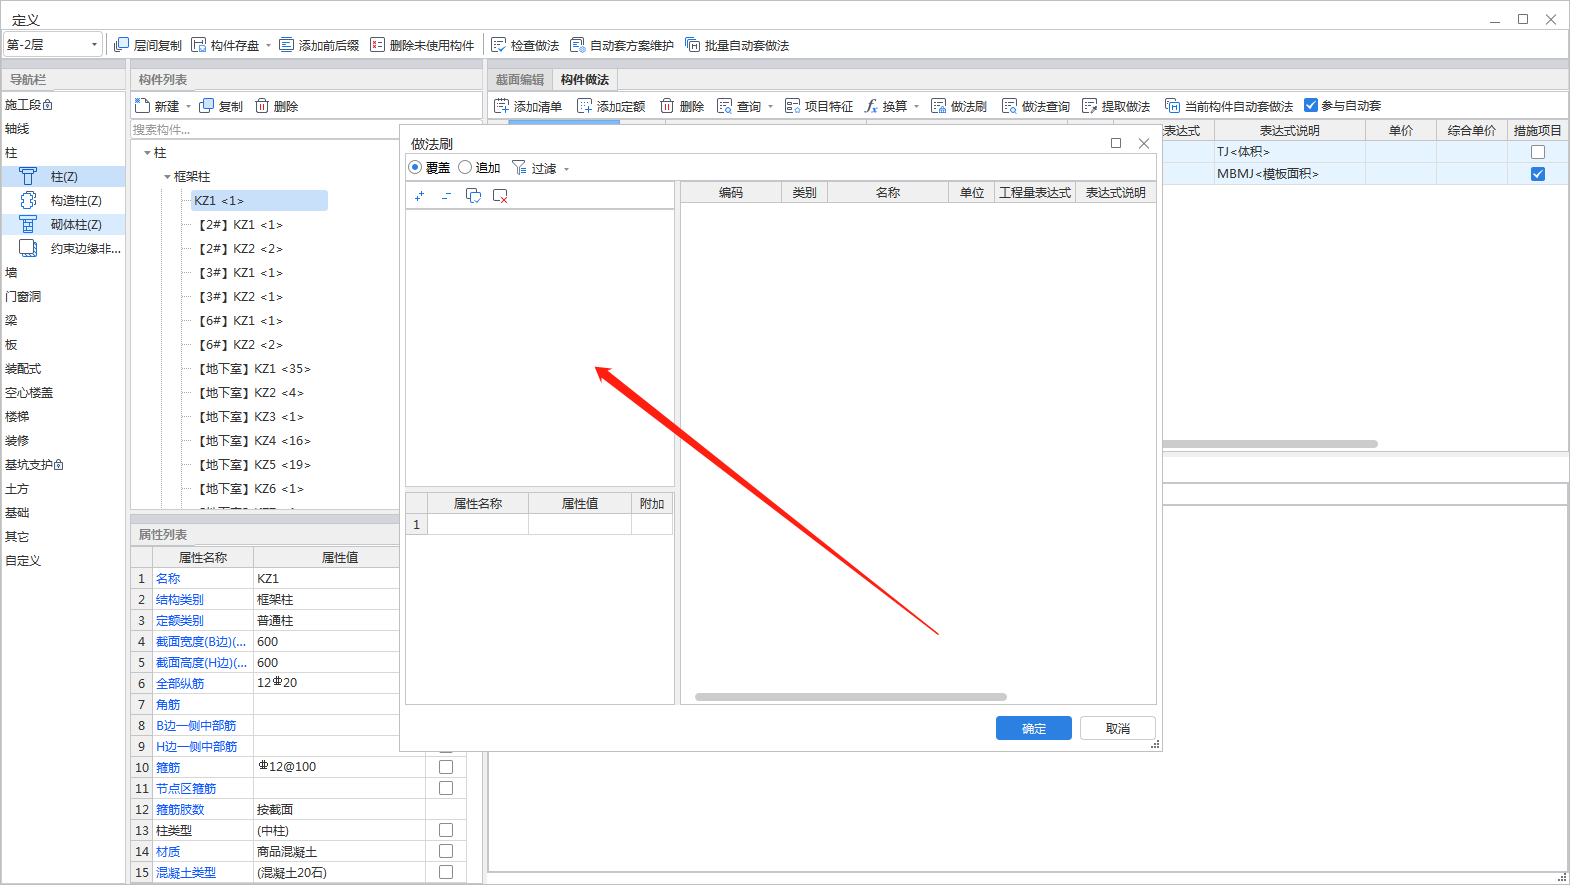1570x885 pixels.
Task: Run 检查做法 tool
Action: click(525, 45)
